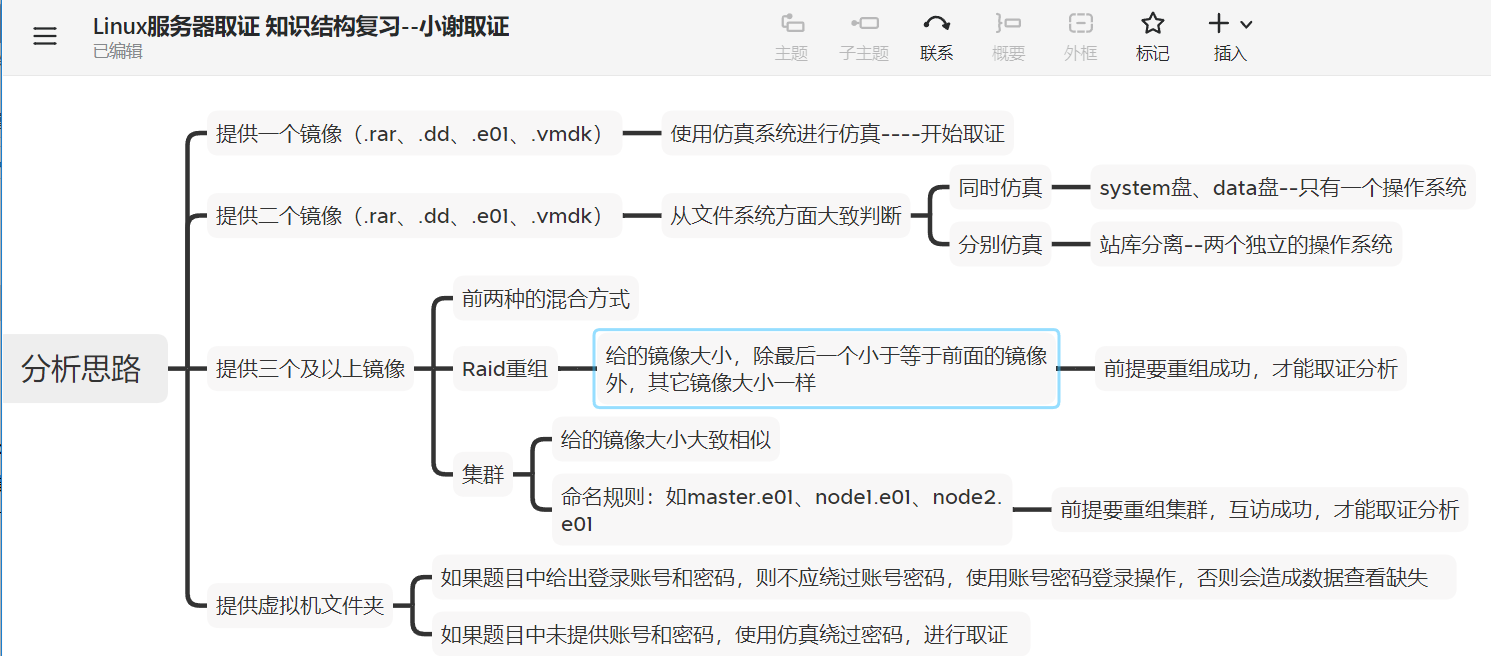This screenshot has width=1491, height=656.
Task: Select node 提供三个及以上镜像
Action: click(x=310, y=369)
